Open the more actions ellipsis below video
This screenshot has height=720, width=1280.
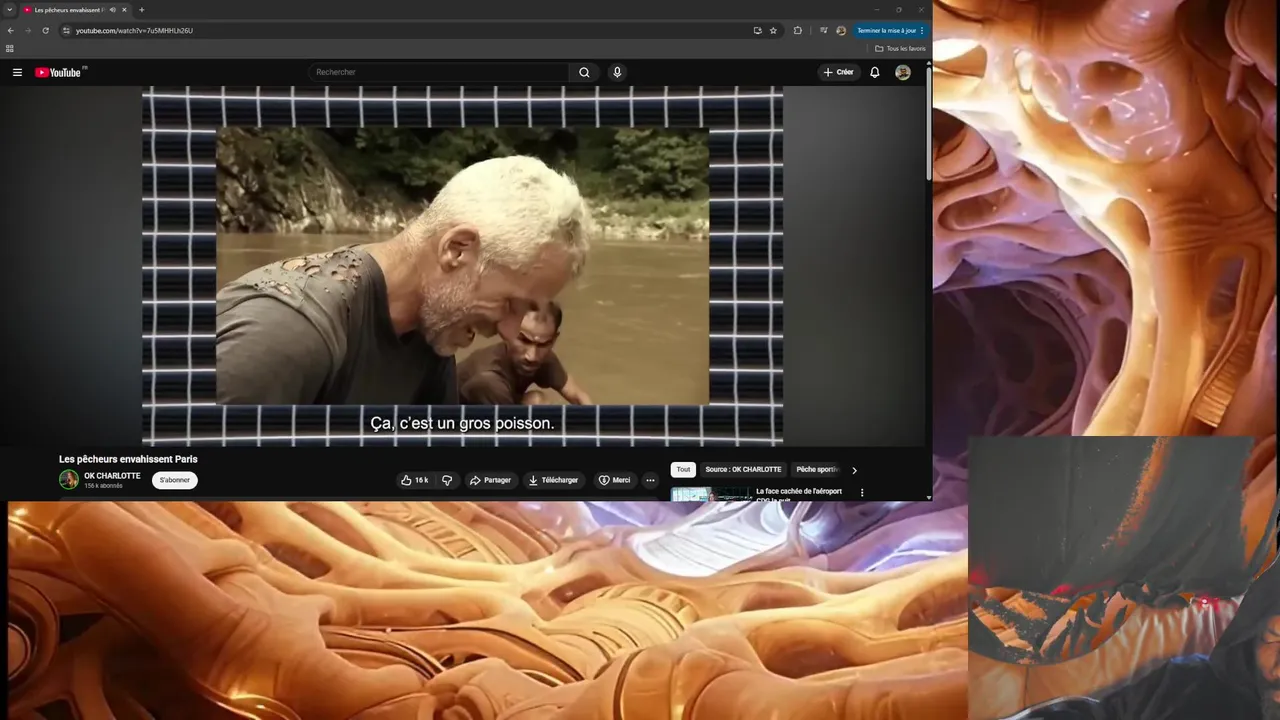[x=650, y=480]
